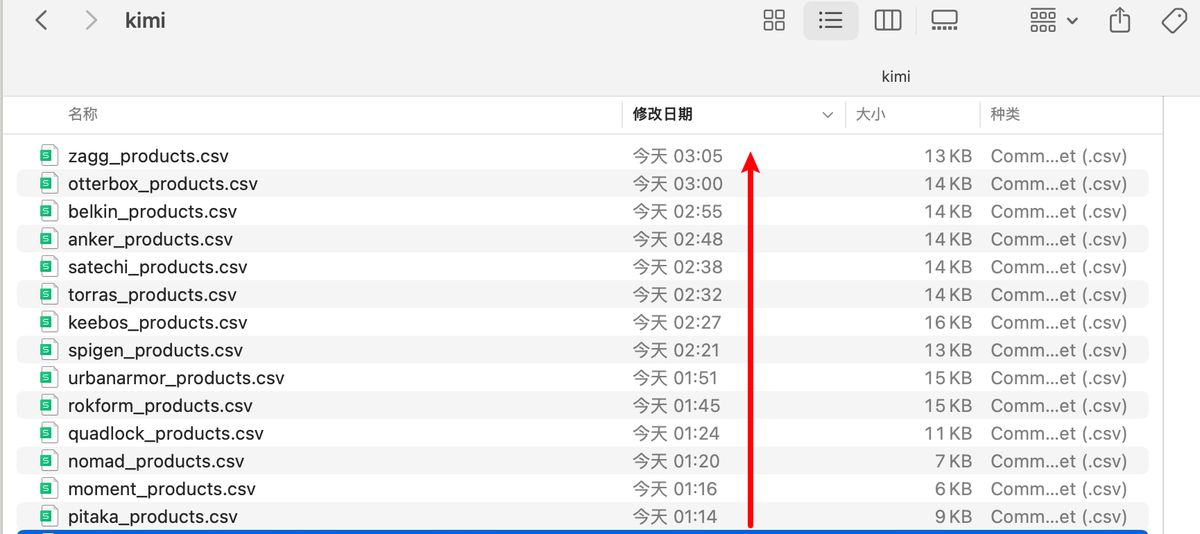Switch to column view

[887, 20]
